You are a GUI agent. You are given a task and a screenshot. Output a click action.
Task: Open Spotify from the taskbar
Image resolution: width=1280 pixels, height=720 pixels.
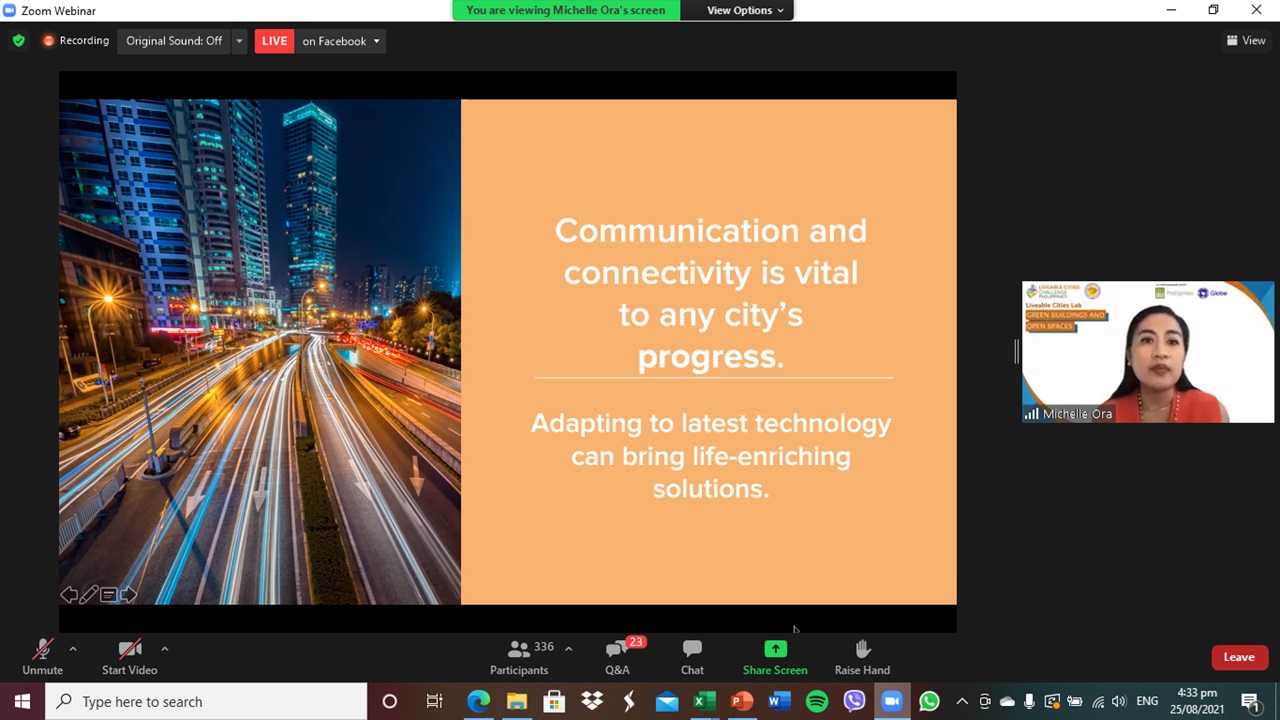coord(817,701)
